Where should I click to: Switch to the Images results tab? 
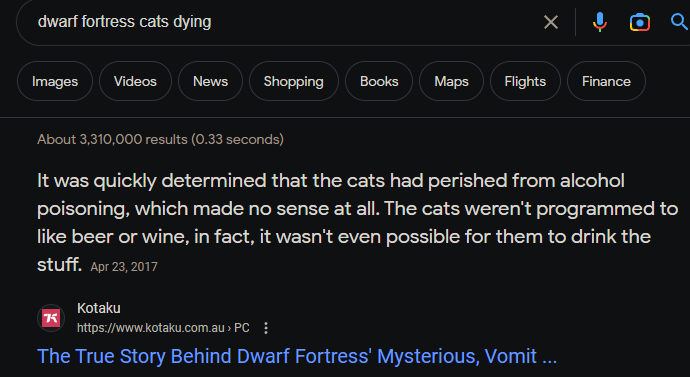click(55, 81)
